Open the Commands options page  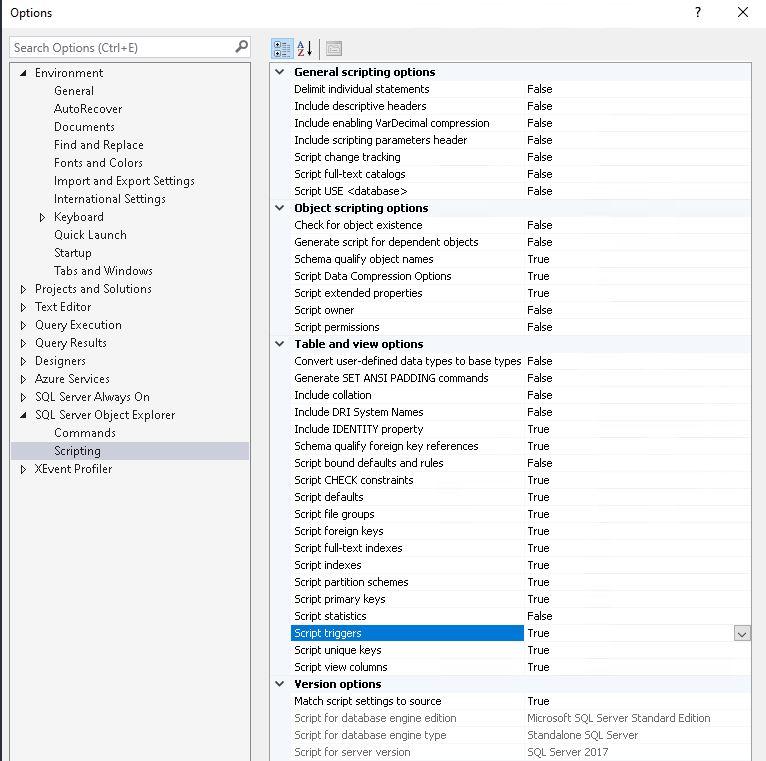tap(85, 433)
